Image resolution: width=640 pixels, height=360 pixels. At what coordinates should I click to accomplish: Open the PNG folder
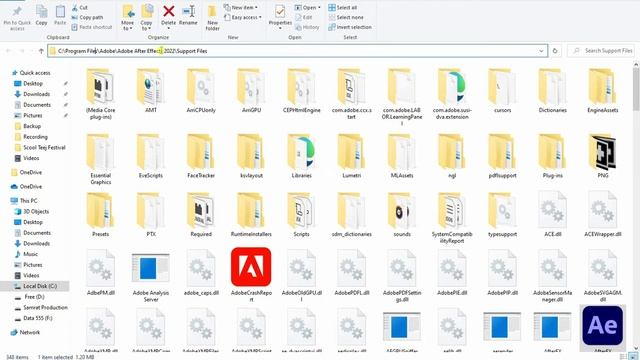pos(602,157)
